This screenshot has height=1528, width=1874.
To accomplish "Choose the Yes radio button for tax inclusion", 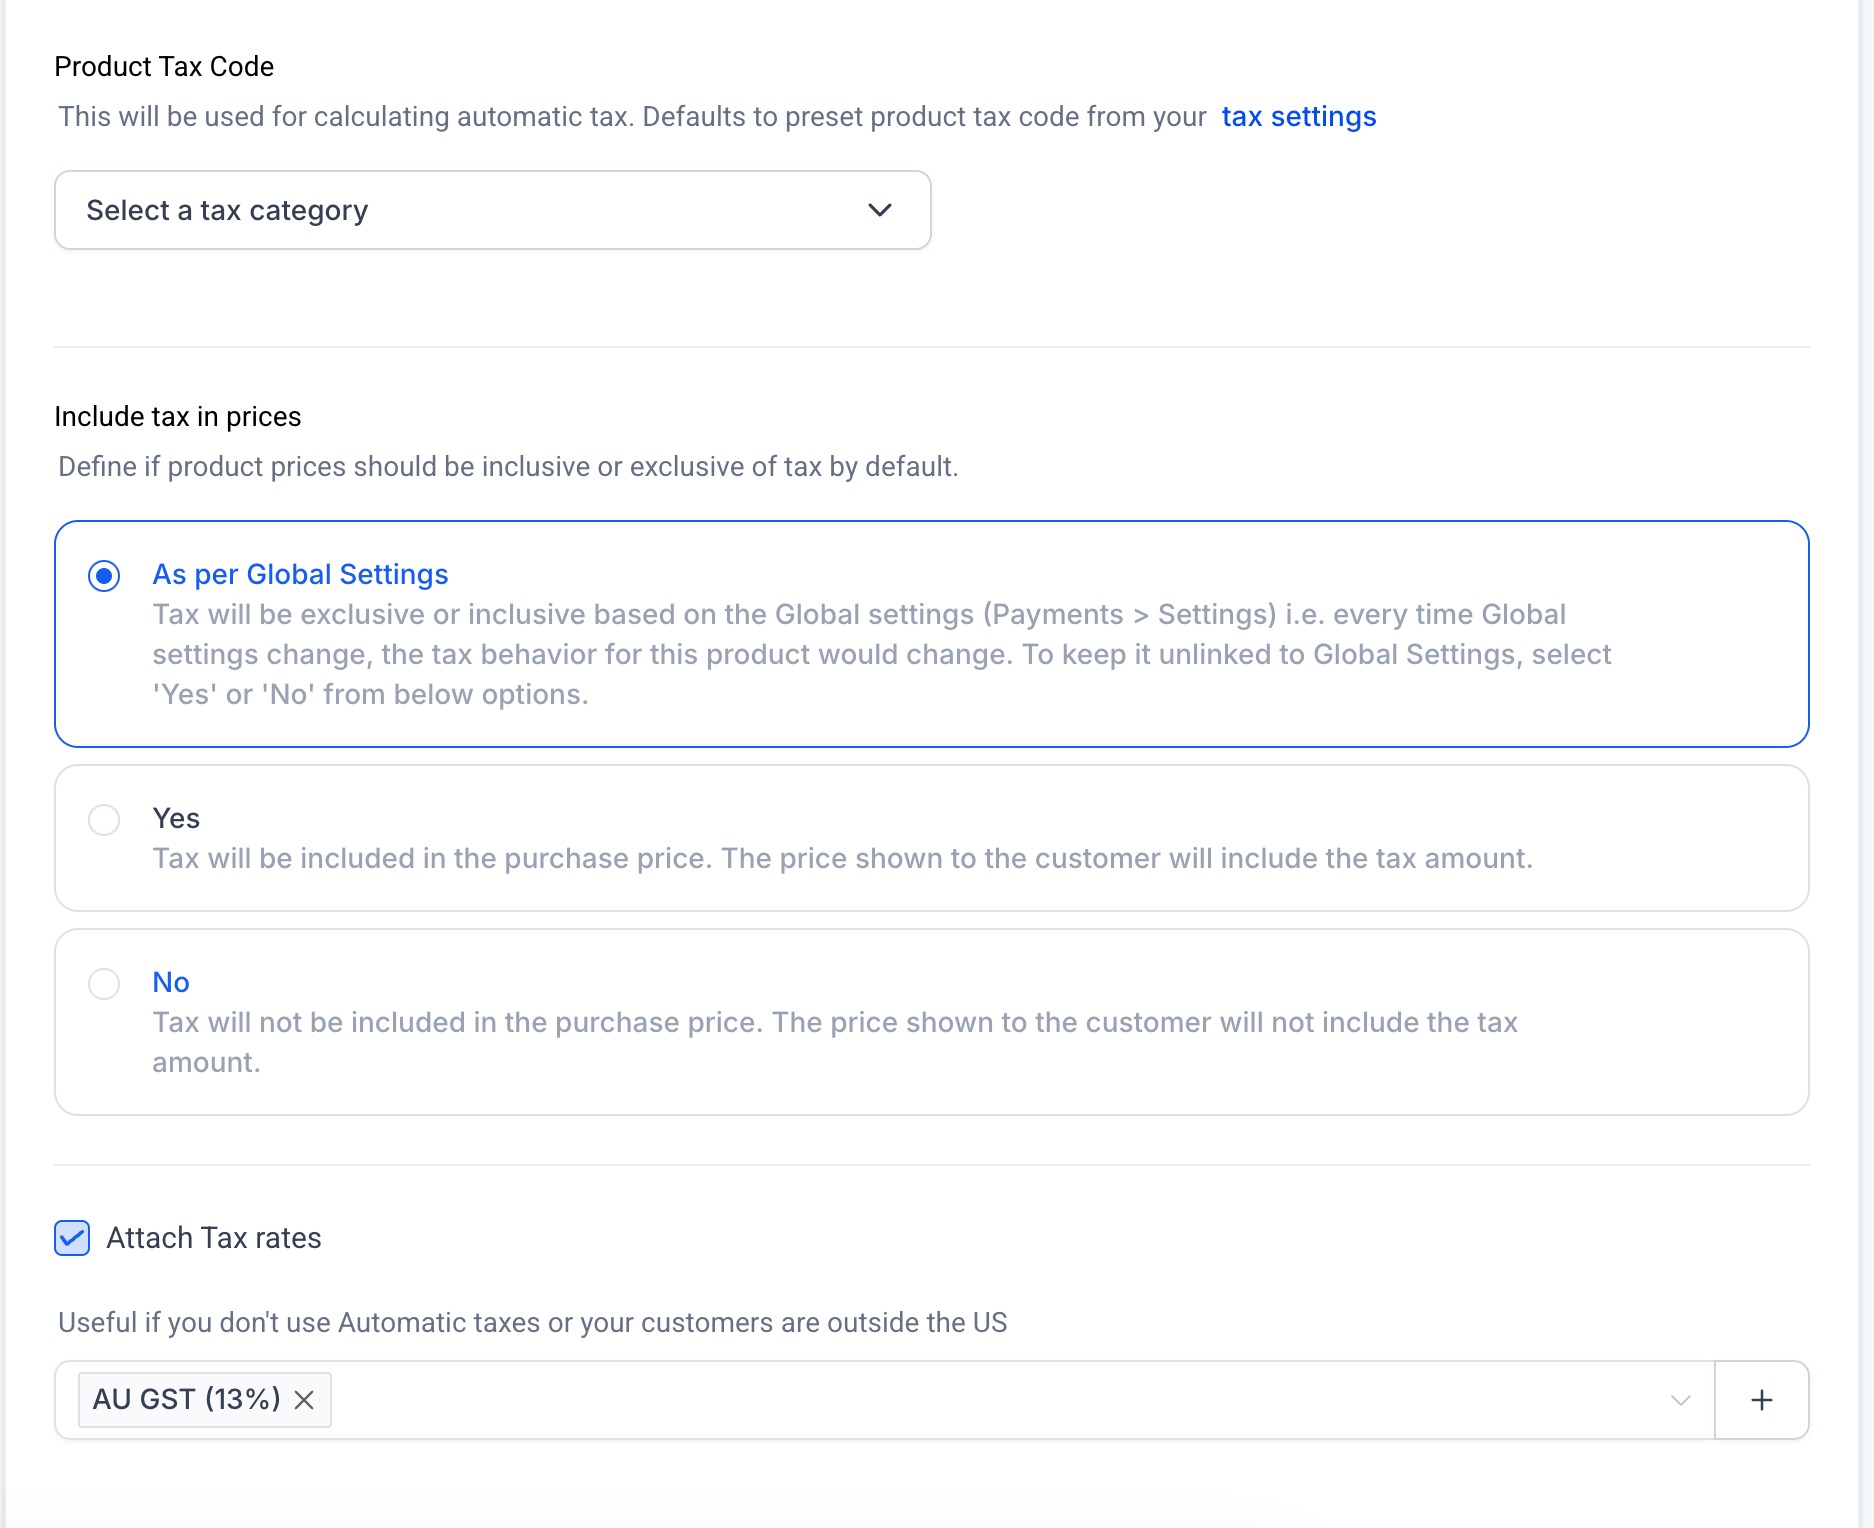I will tap(104, 820).
